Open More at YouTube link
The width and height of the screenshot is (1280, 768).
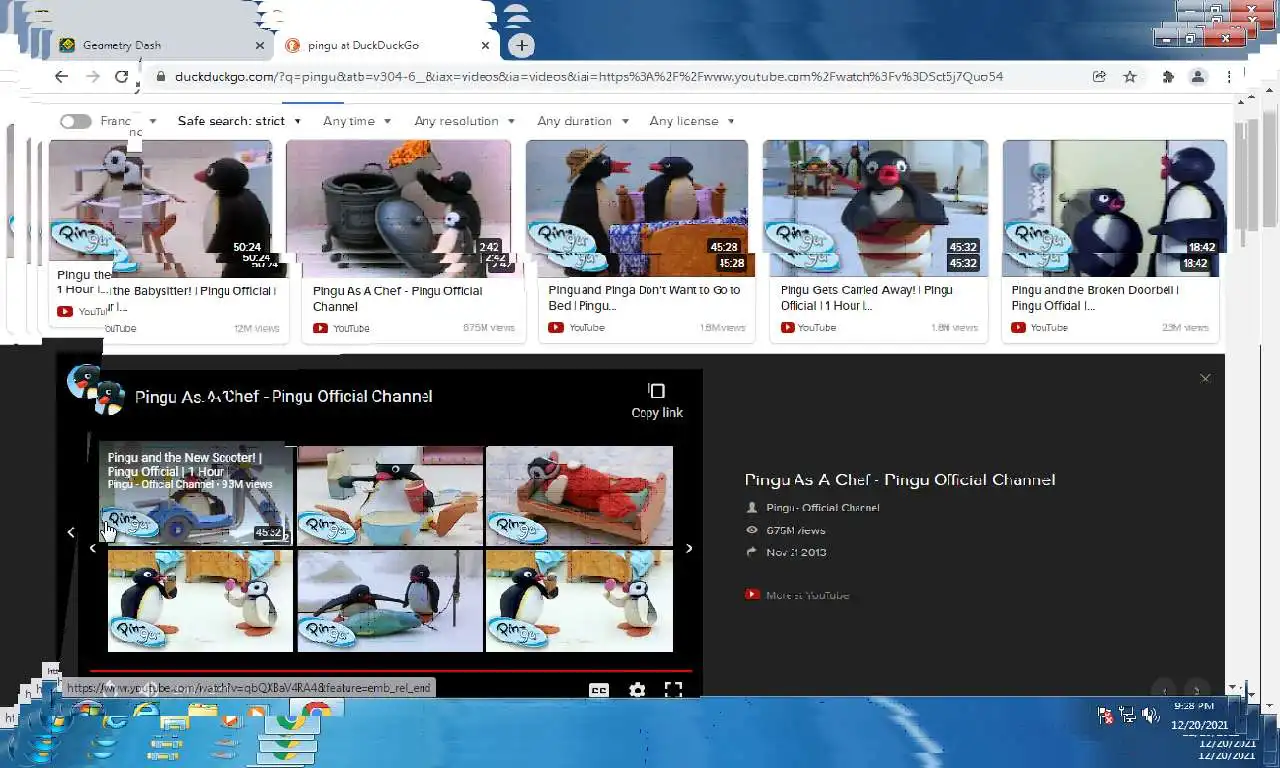(x=798, y=595)
